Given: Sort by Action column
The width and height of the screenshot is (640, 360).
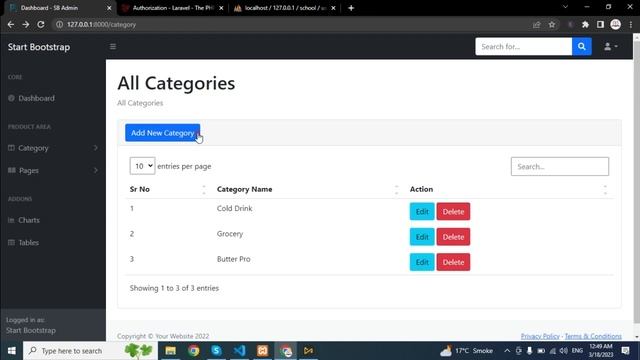Looking at the screenshot, I should pos(508,189).
